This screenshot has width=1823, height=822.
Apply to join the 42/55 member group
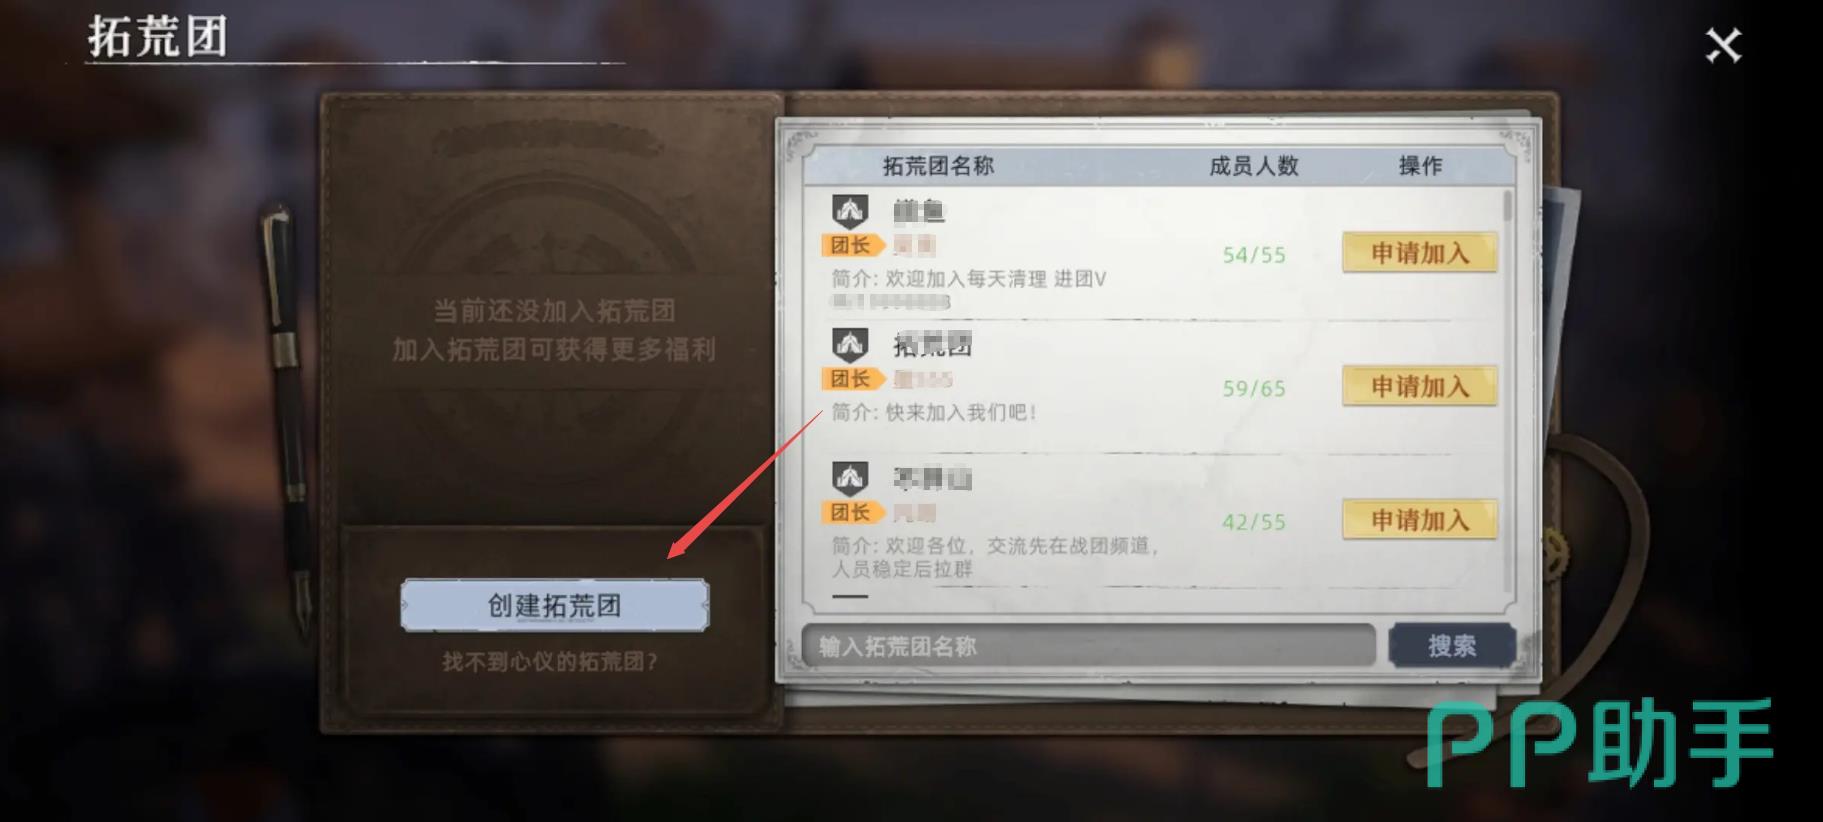(x=1420, y=520)
